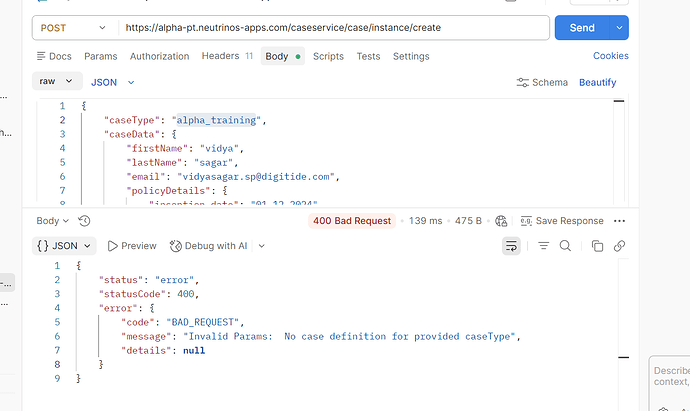Click Save Response
This screenshot has width=690, height=411.
pos(562,221)
